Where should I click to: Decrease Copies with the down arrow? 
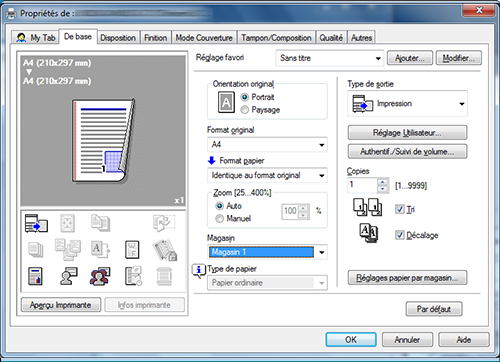[x=383, y=189]
